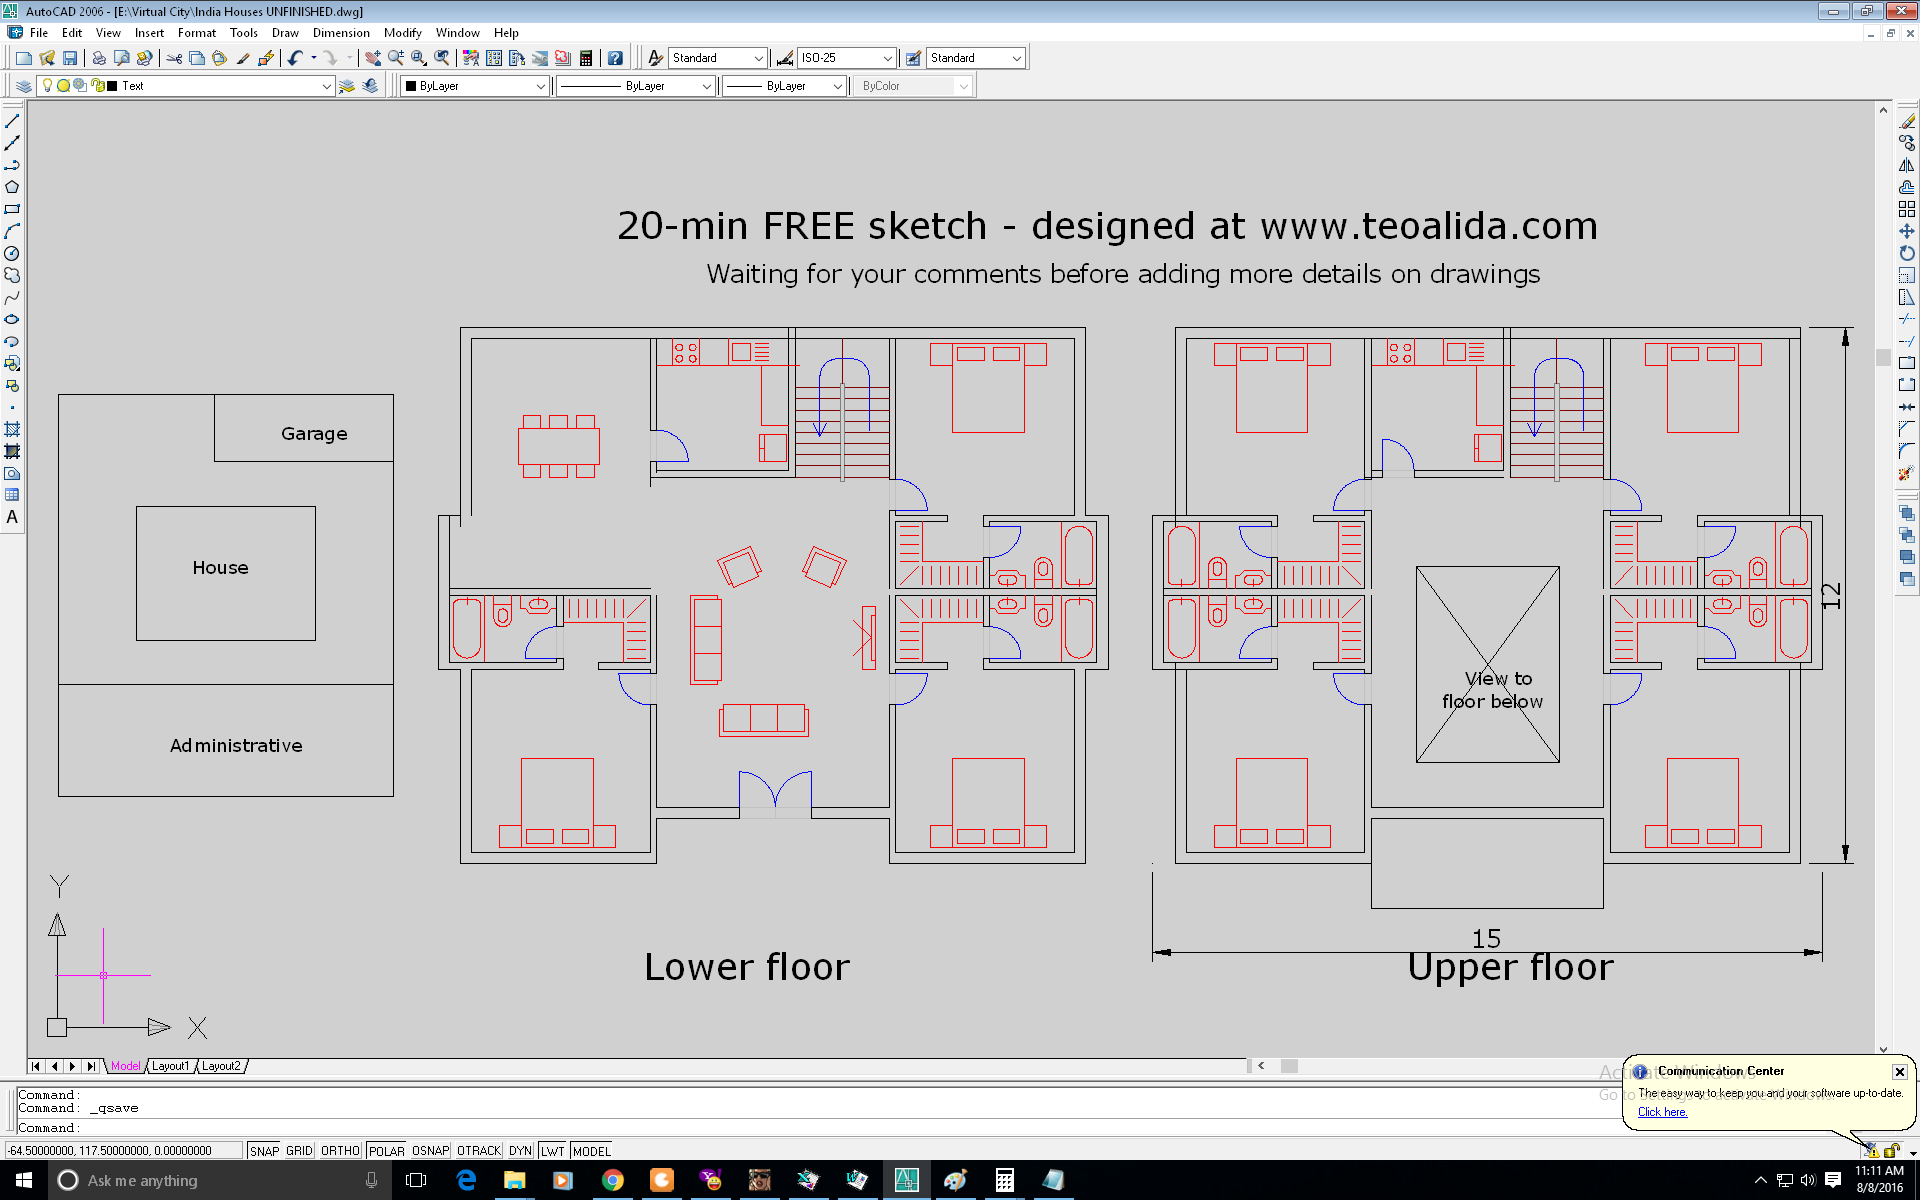Click the Match Properties brush icon
Viewport: 1920px width, 1200px height.
pyautogui.click(x=243, y=58)
